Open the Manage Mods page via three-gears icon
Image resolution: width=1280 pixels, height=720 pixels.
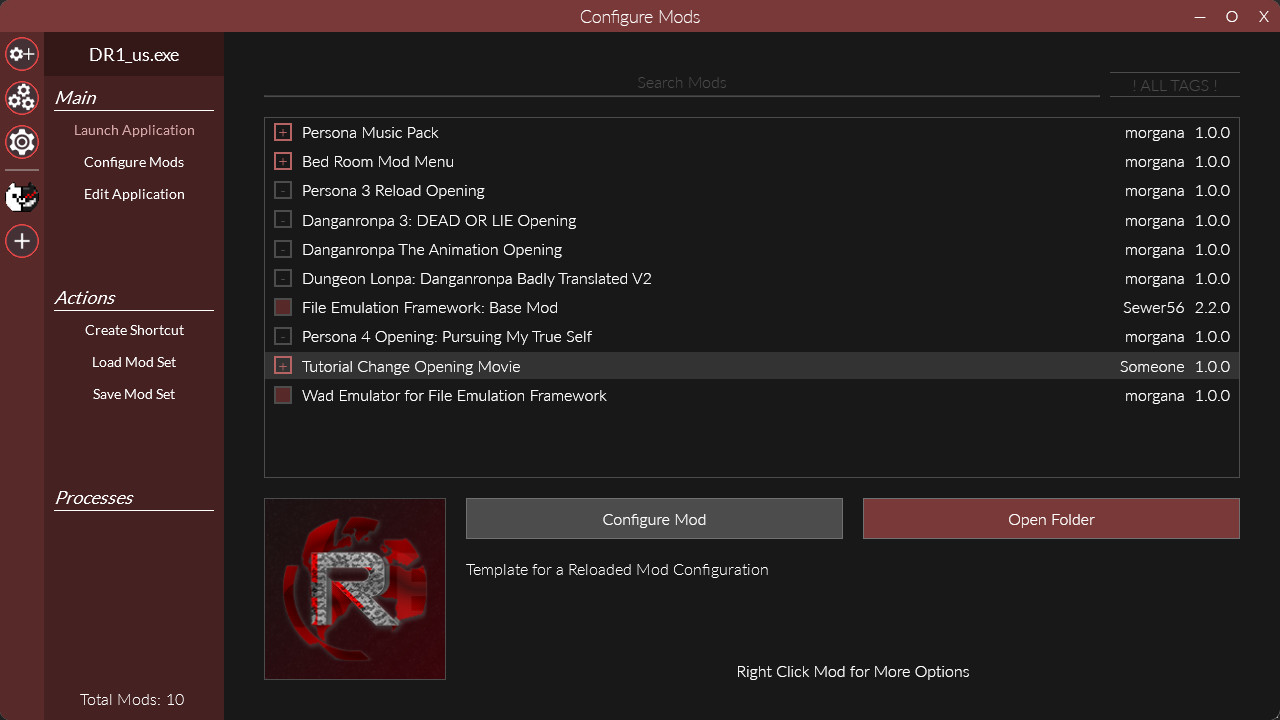coord(21,98)
